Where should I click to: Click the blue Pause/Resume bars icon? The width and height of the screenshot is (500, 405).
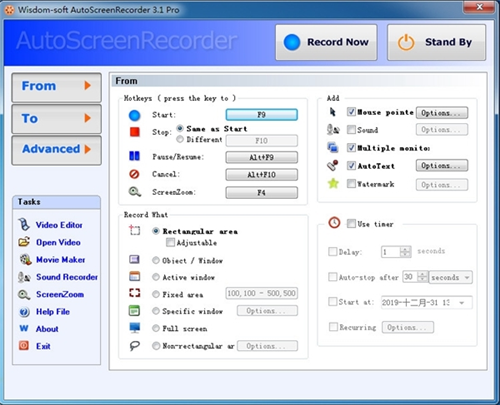(134, 156)
